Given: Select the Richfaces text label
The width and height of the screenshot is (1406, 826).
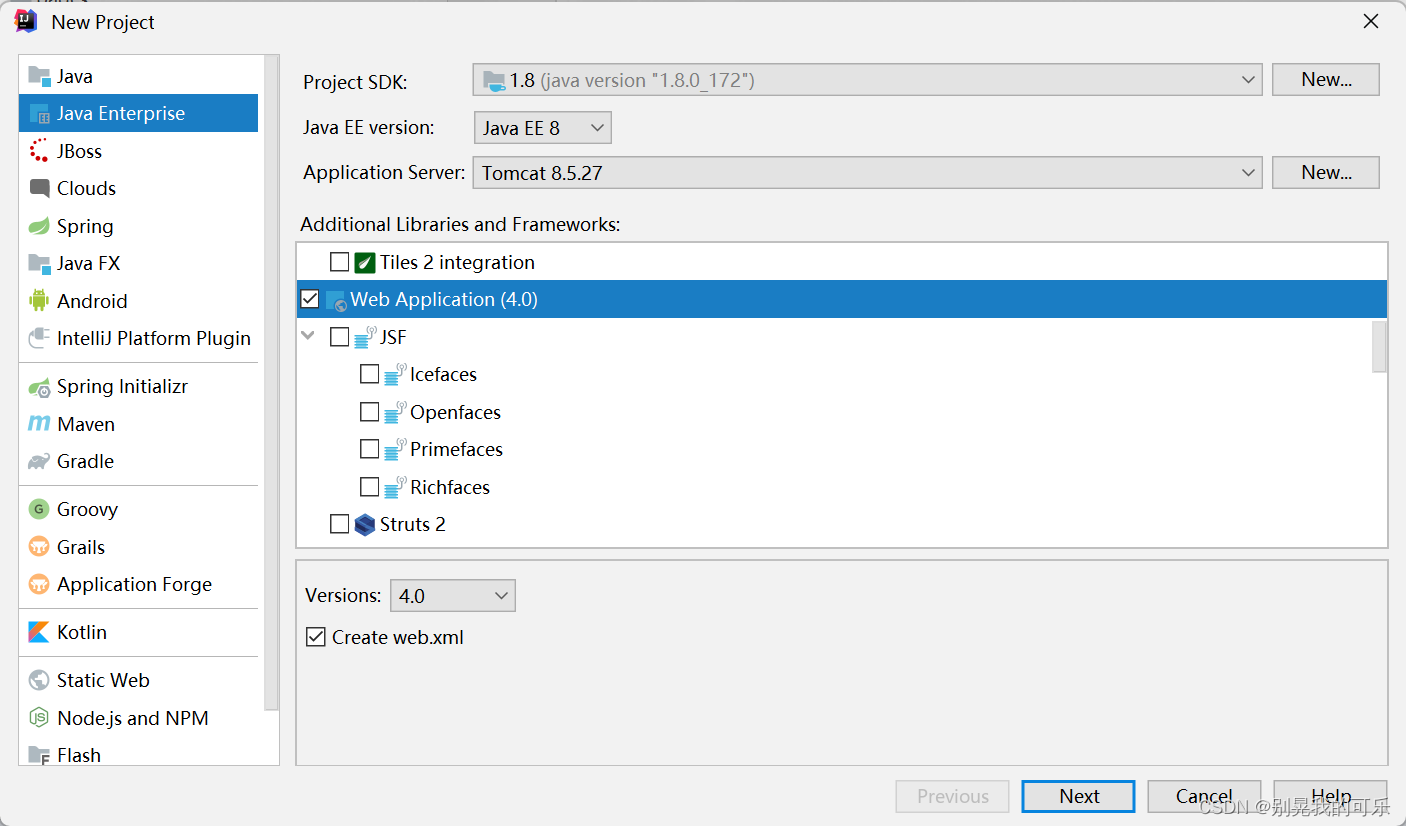Looking at the screenshot, I should coord(450,487).
